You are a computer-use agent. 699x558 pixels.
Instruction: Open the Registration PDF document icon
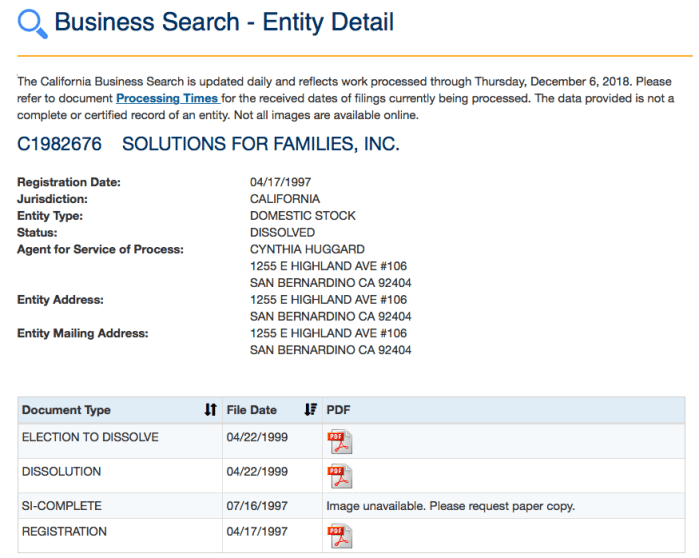click(341, 536)
